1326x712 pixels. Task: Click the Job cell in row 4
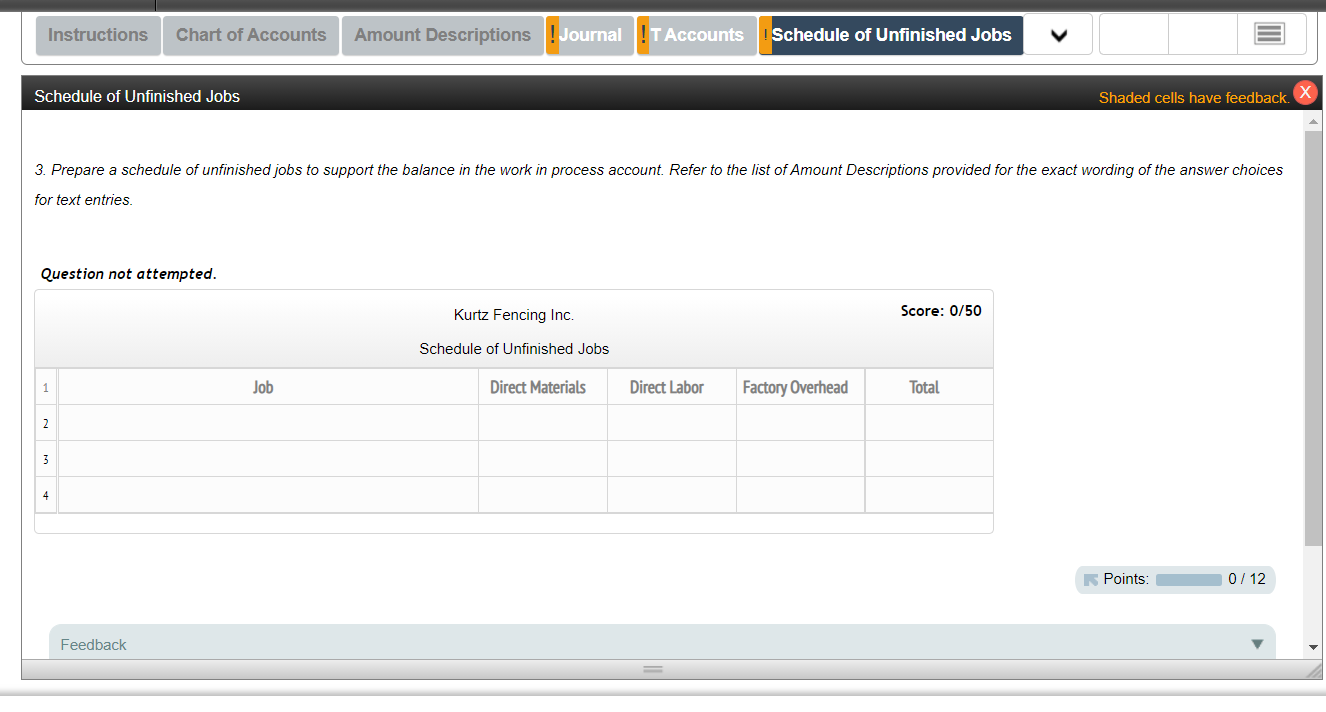(268, 495)
